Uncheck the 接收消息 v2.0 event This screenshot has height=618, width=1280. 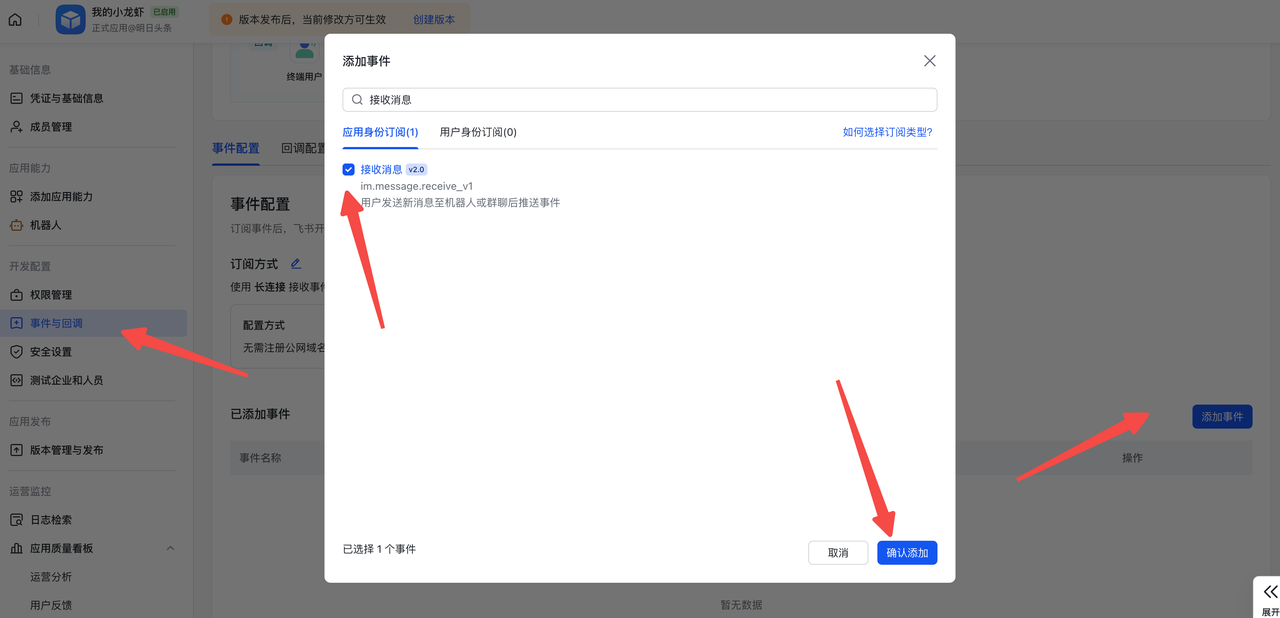348,169
